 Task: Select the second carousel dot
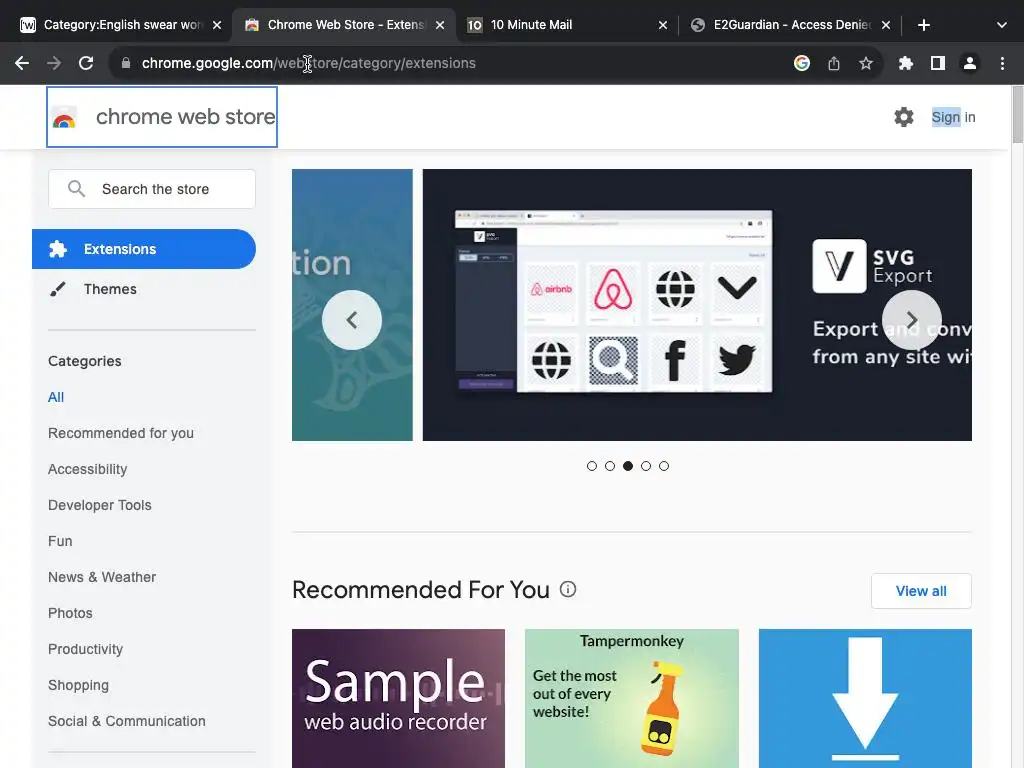(x=610, y=466)
